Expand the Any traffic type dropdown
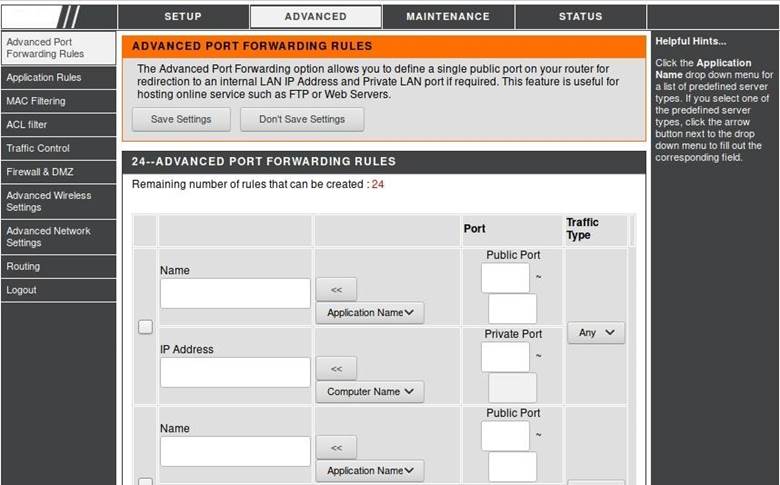780x485 pixels. click(596, 333)
